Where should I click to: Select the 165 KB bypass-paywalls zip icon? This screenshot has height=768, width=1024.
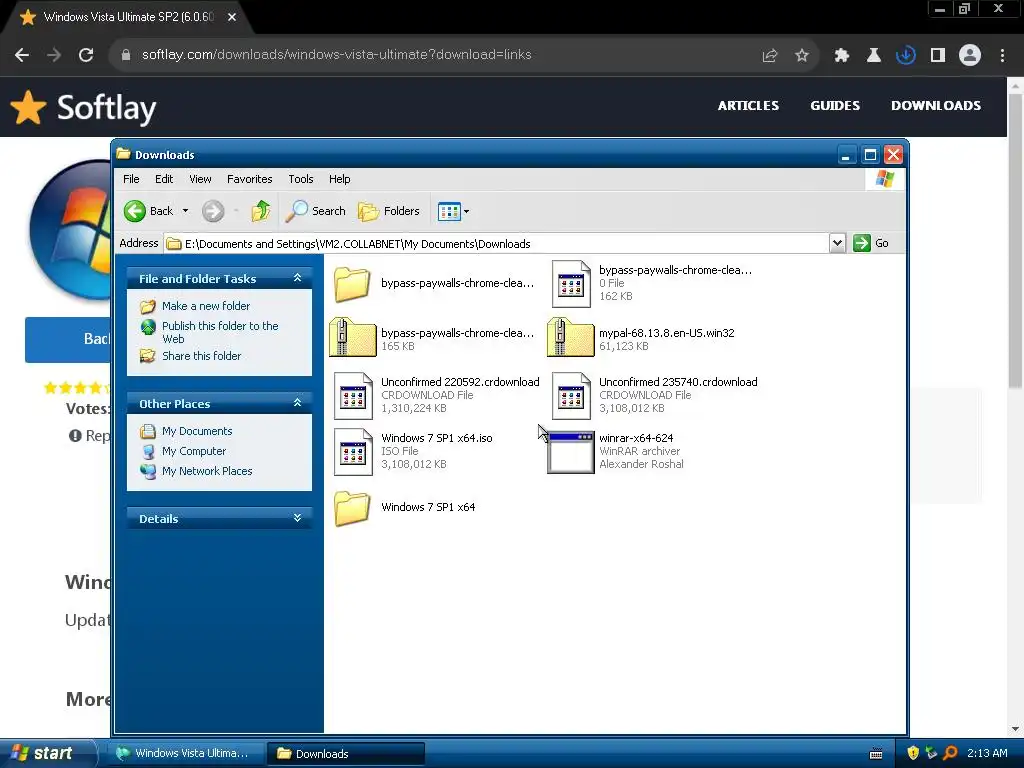pos(353,337)
